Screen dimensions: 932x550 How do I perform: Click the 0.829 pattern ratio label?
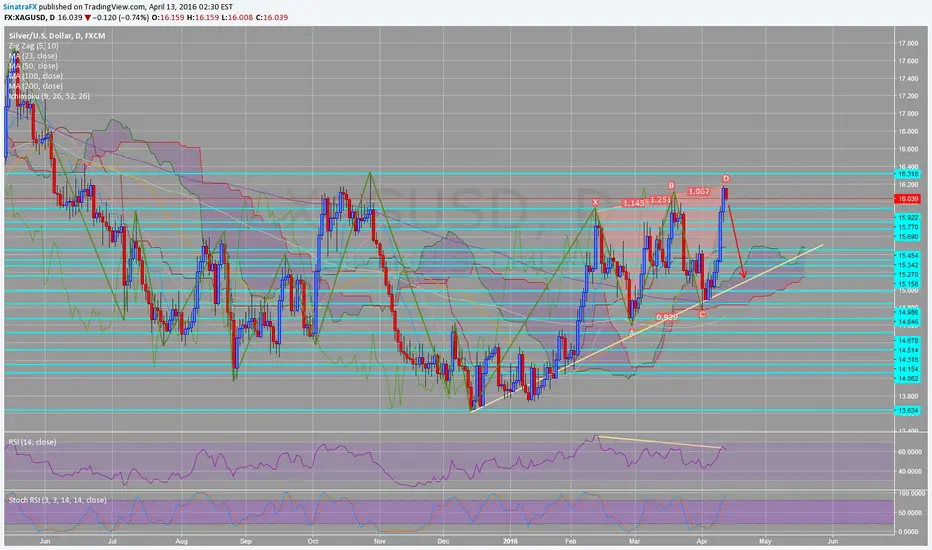pyautogui.click(x=667, y=317)
